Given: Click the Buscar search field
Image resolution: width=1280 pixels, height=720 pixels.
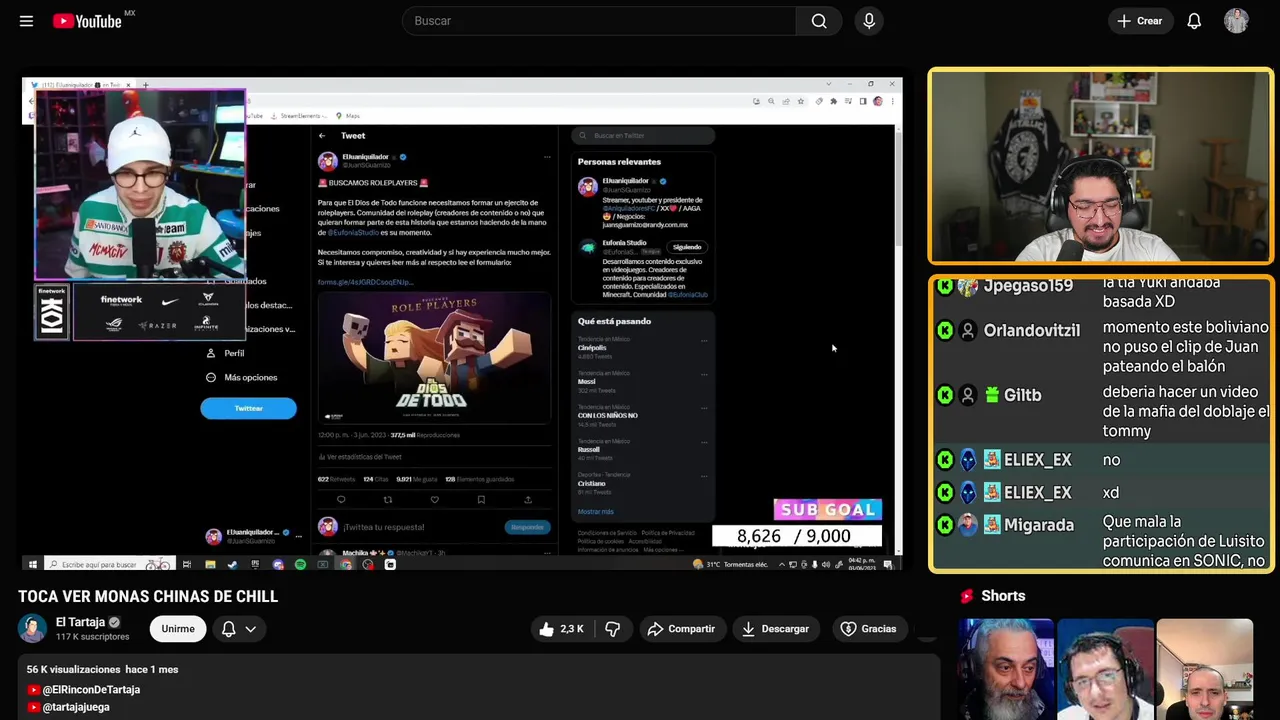Looking at the screenshot, I should click(x=600, y=21).
